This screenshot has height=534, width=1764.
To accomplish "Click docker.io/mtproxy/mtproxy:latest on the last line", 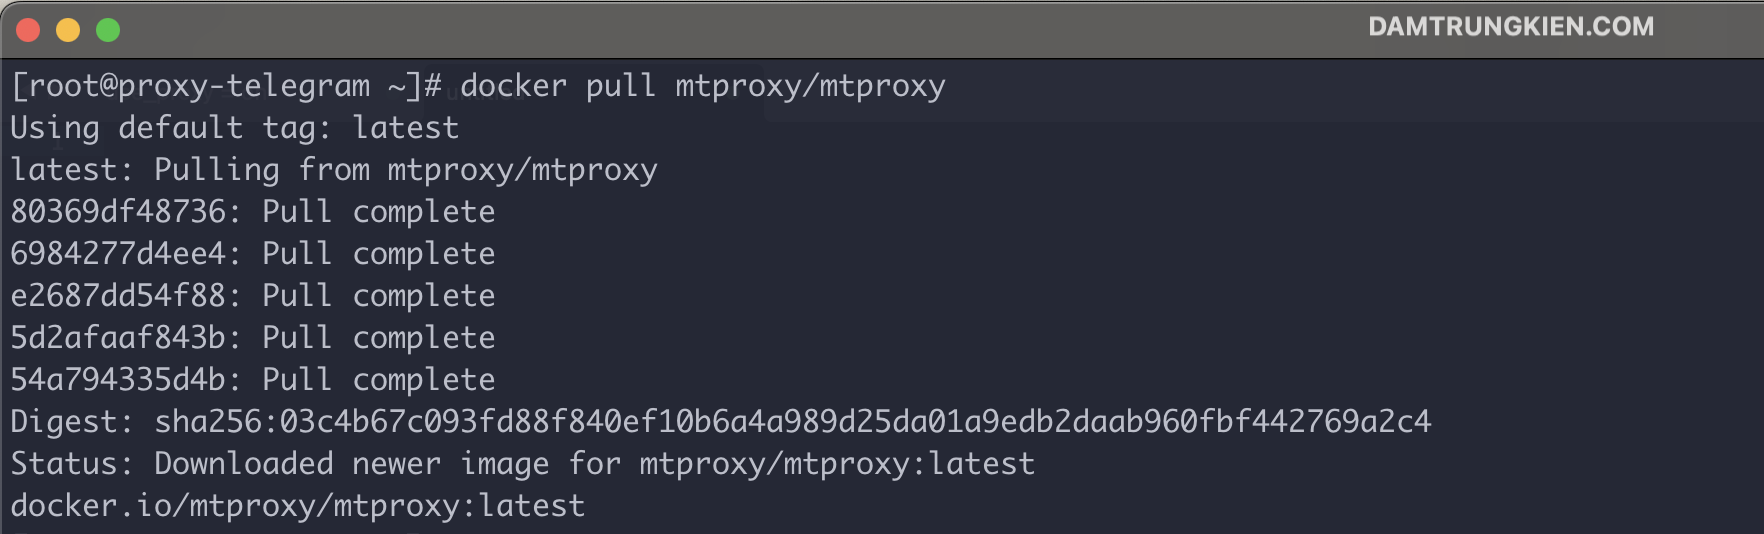I will (298, 506).
